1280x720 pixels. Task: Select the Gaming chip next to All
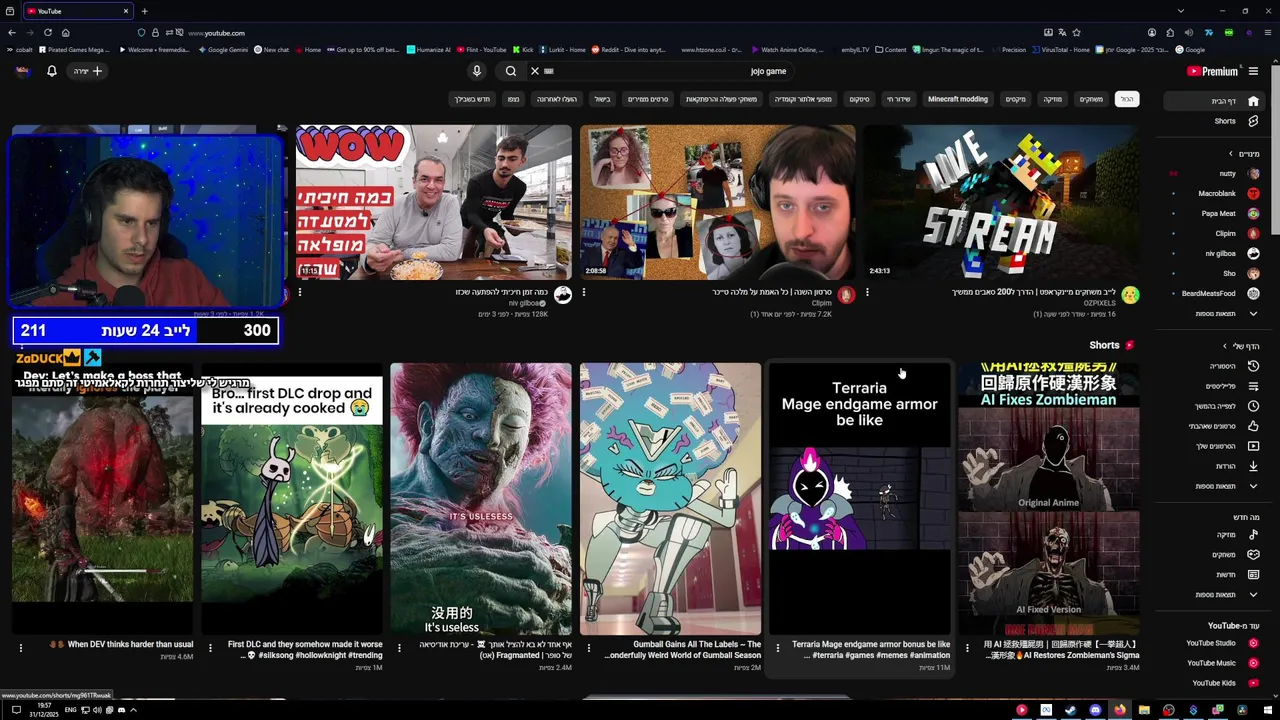(1091, 99)
